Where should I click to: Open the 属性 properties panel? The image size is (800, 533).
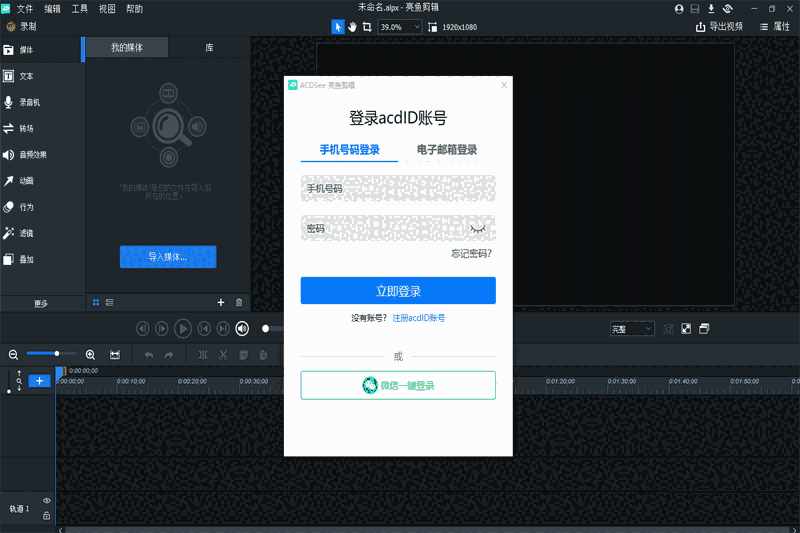click(x=775, y=27)
